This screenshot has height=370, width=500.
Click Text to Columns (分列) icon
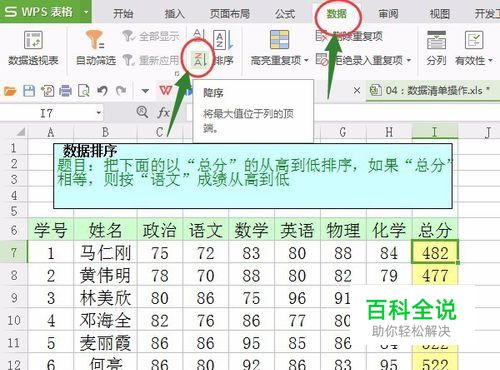[x=436, y=48]
